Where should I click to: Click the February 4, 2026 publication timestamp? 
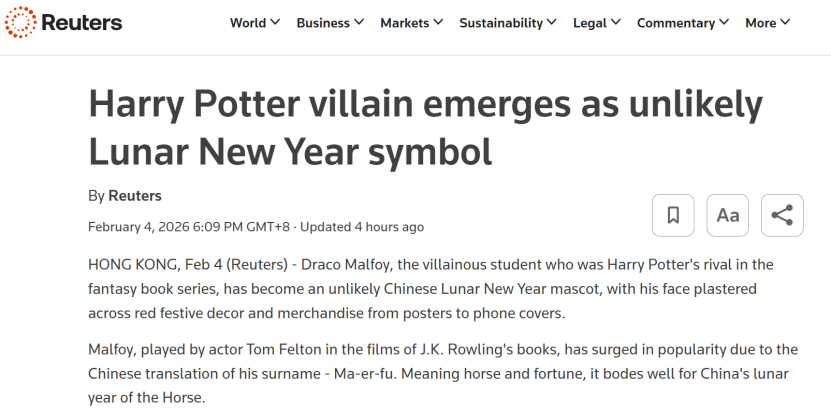pyautogui.click(x=190, y=227)
